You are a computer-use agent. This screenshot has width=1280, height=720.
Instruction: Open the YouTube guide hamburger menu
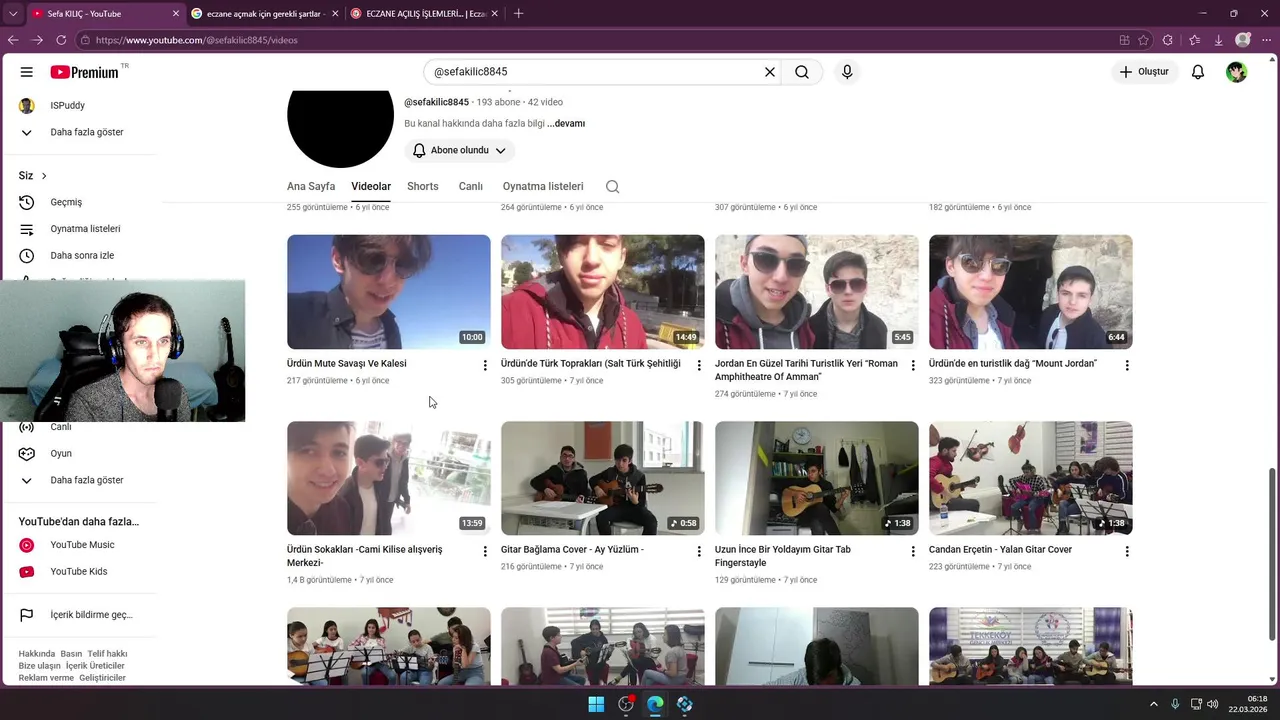pos(27,72)
